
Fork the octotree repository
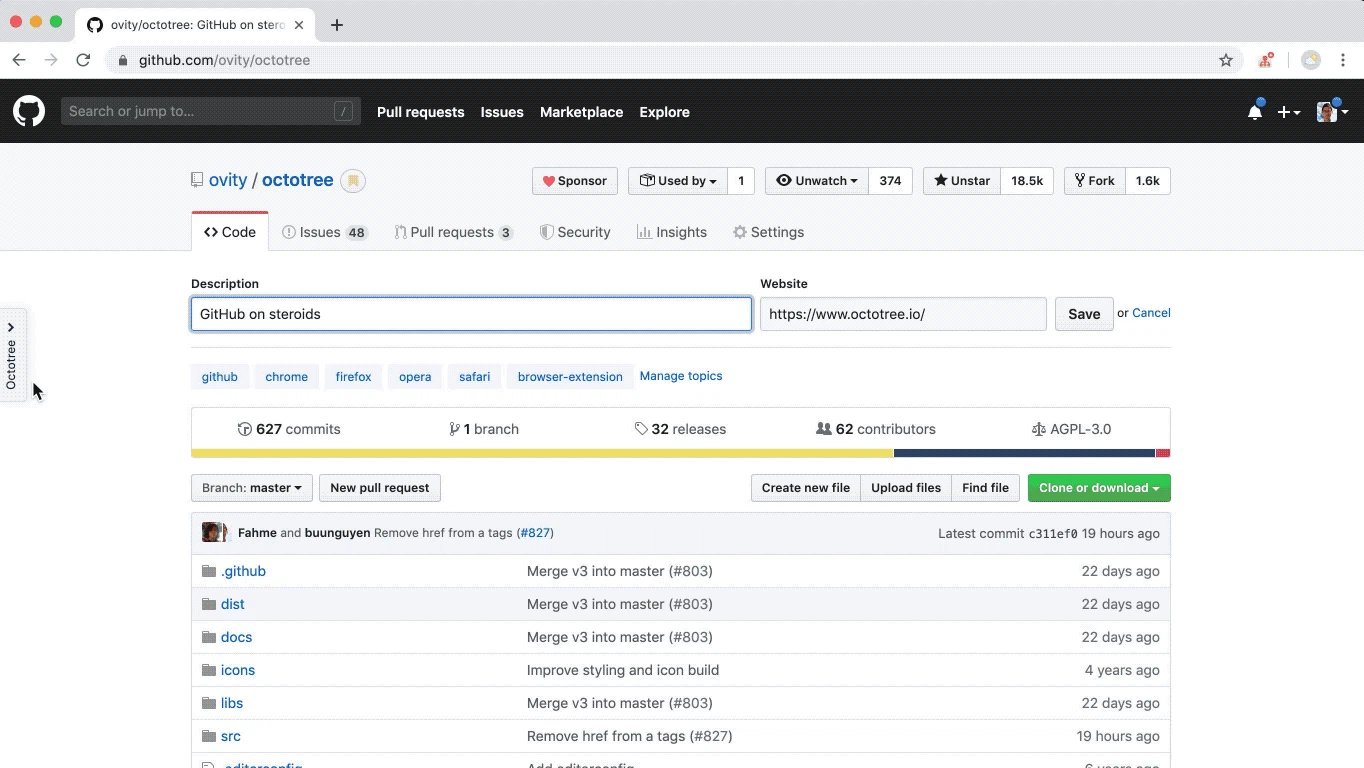pos(1094,181)
